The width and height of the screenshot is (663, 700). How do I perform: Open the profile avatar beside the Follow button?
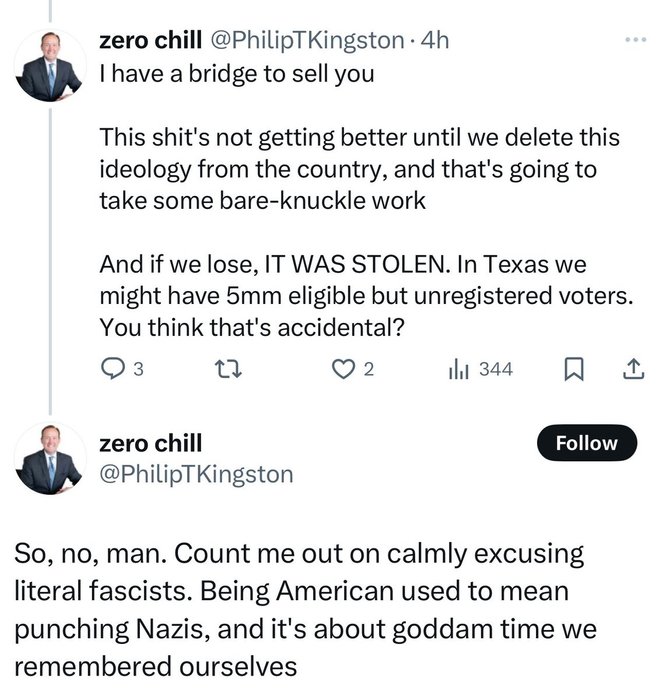[49, 459]
